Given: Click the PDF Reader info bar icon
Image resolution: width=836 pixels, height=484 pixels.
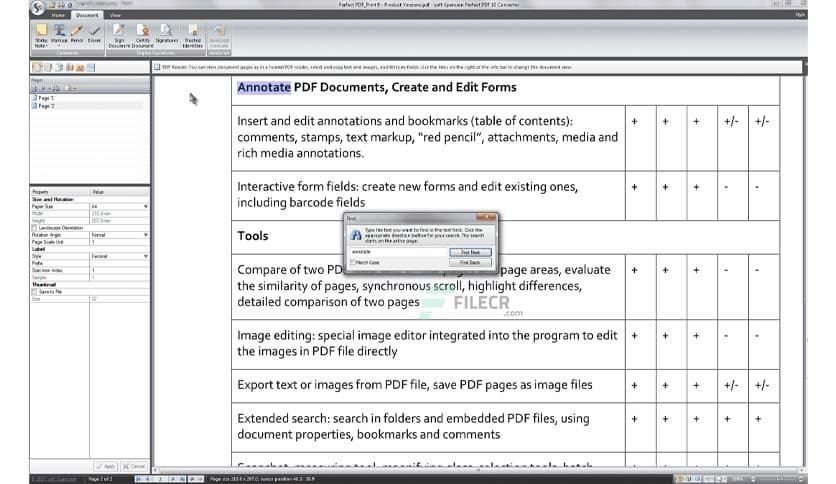Looking at the screenshot, I should pos(157,67).
